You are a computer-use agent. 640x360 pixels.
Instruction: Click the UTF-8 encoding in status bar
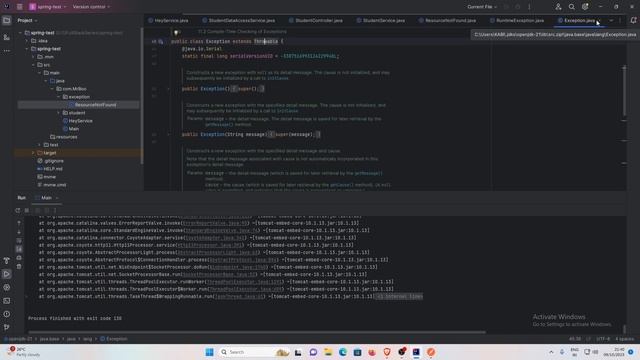pos(603,339)
